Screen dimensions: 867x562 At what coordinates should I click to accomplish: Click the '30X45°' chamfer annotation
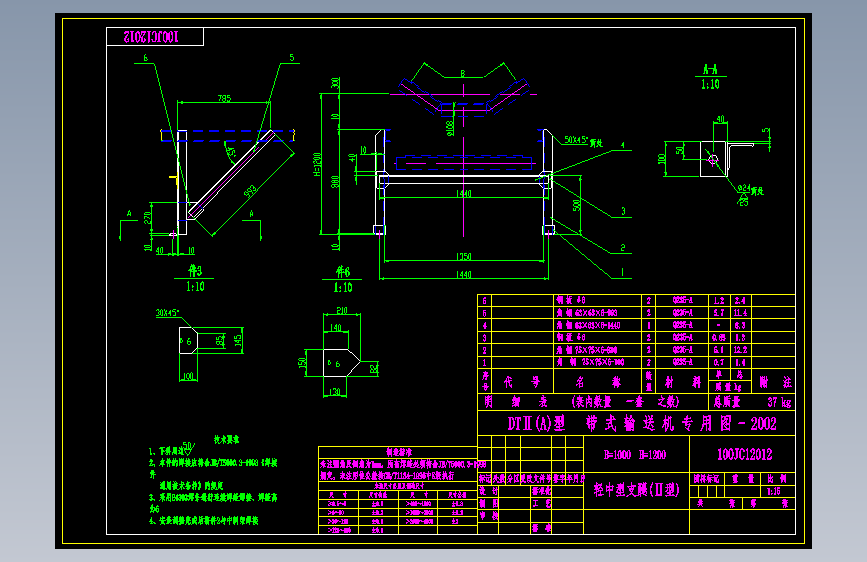click(168, 313)
